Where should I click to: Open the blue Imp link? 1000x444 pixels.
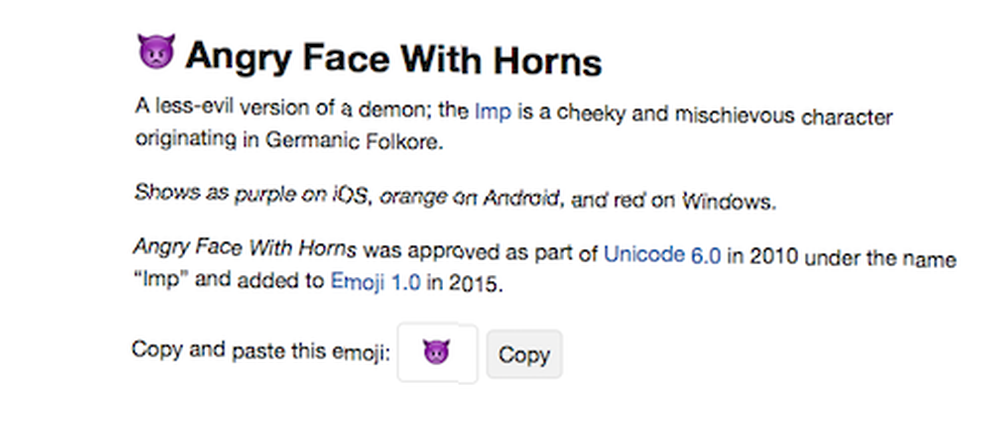(x=493, y=113)
